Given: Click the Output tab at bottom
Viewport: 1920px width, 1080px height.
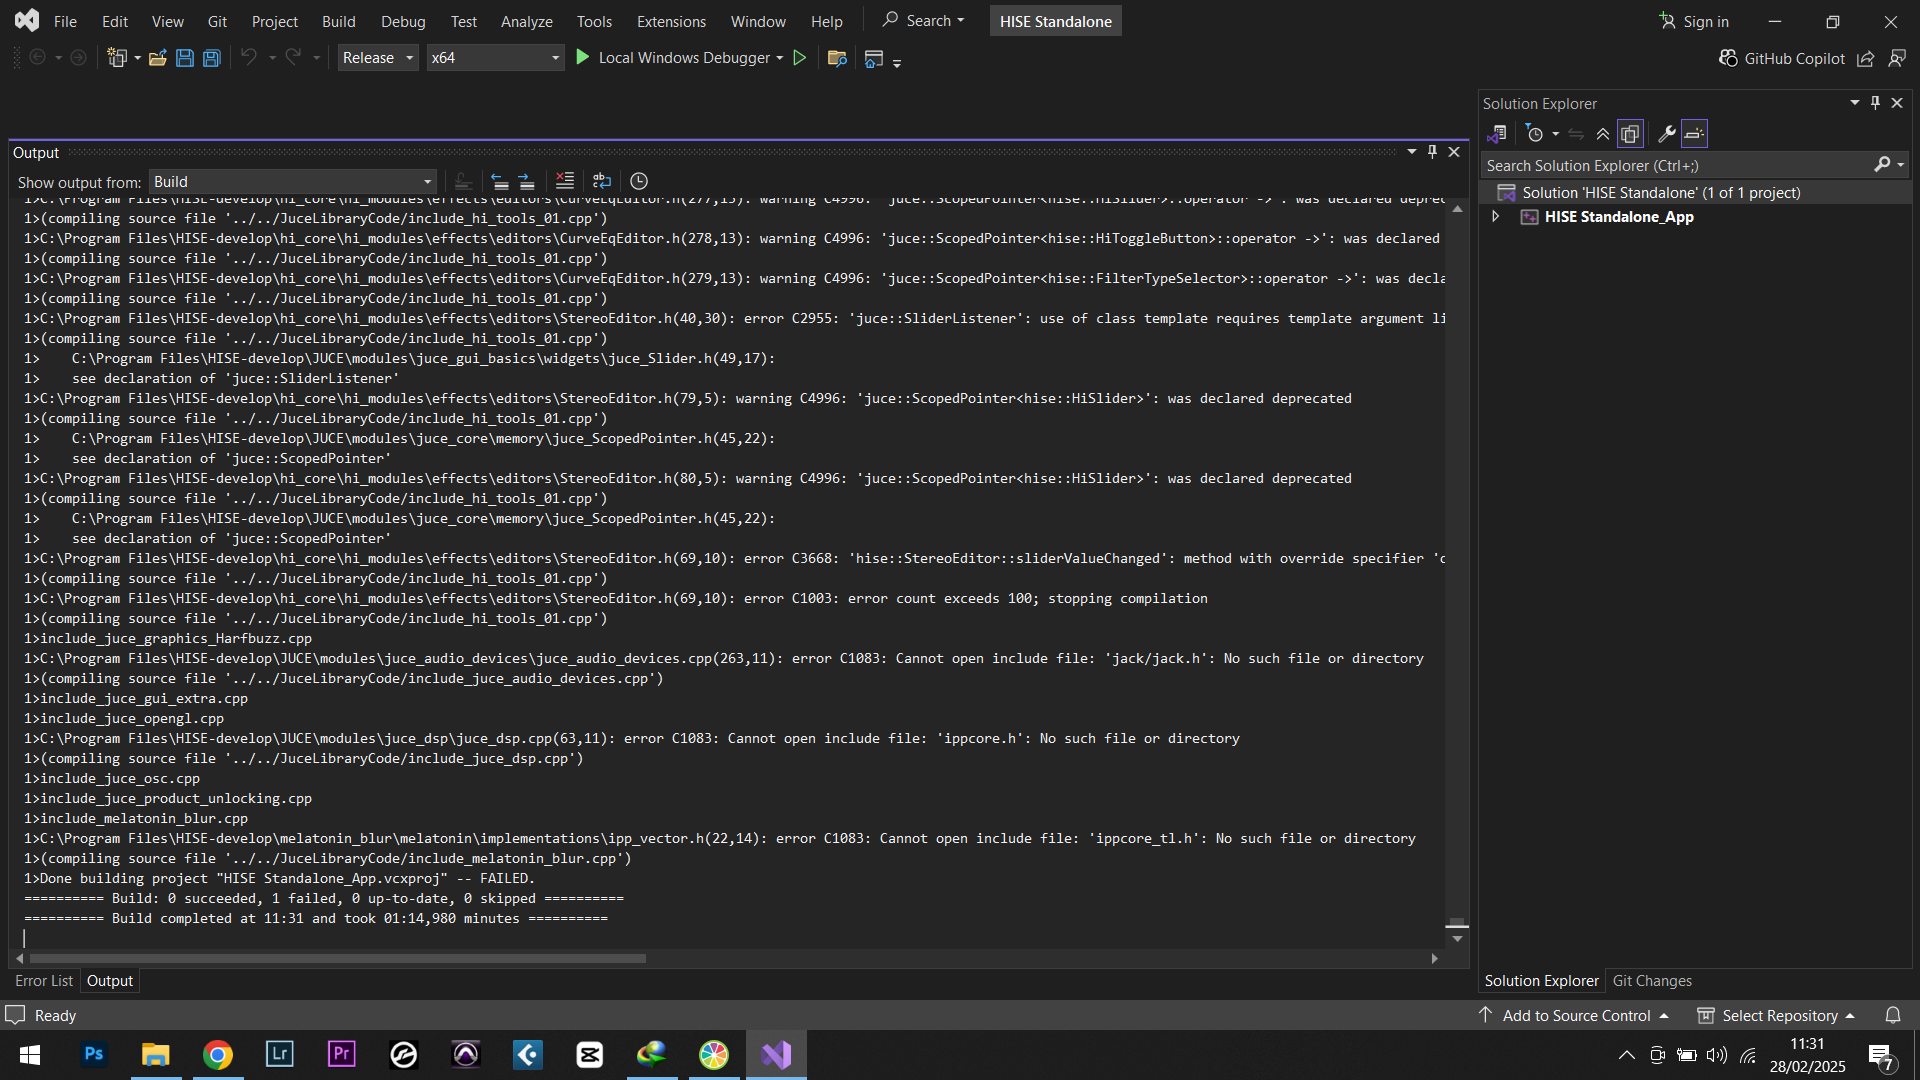Looking at the screenshot, I should click(110, 981).
